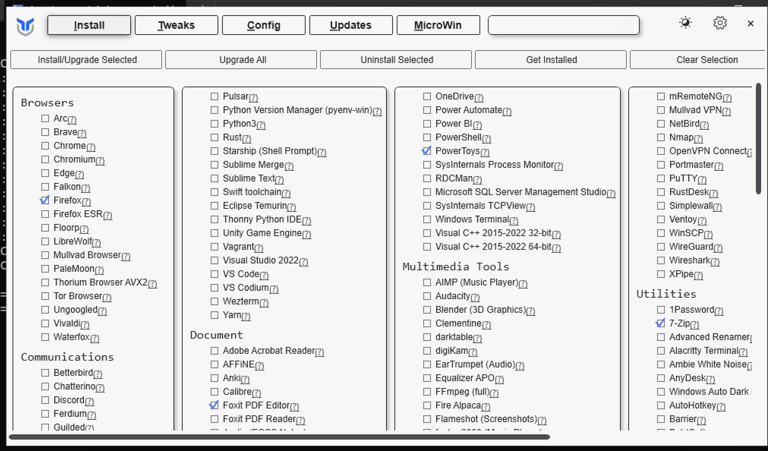Click the (?) help link next to Chrome
This screenshot has height=451, width=768.
coord(91,146)
